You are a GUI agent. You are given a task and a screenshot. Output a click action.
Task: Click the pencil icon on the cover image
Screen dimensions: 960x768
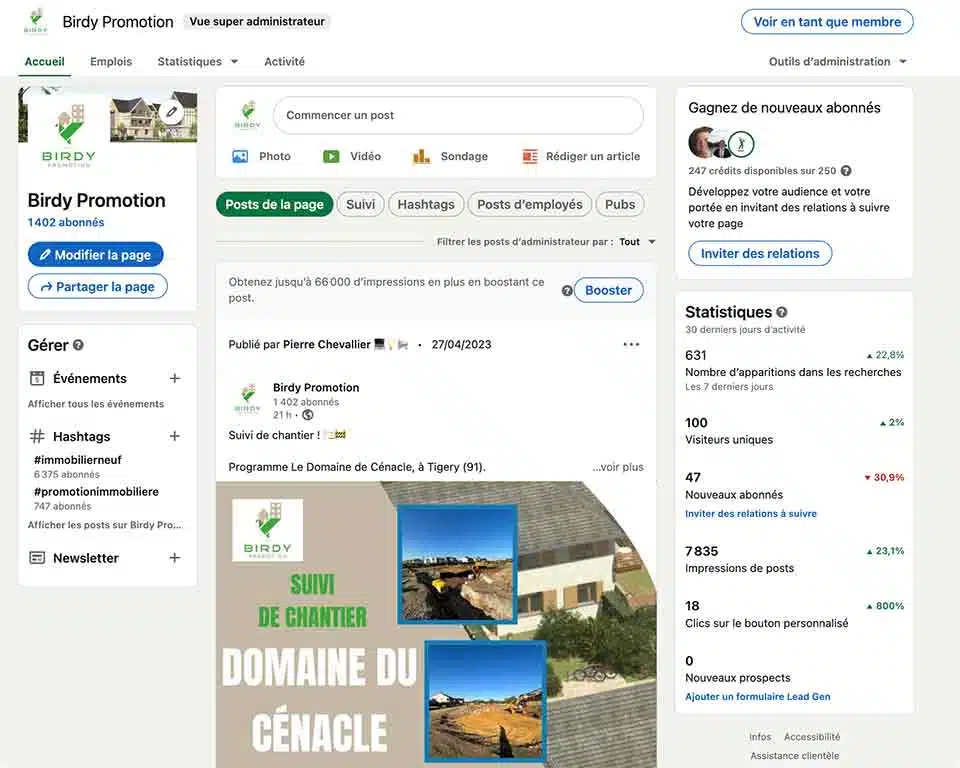[x=172, y=113]
